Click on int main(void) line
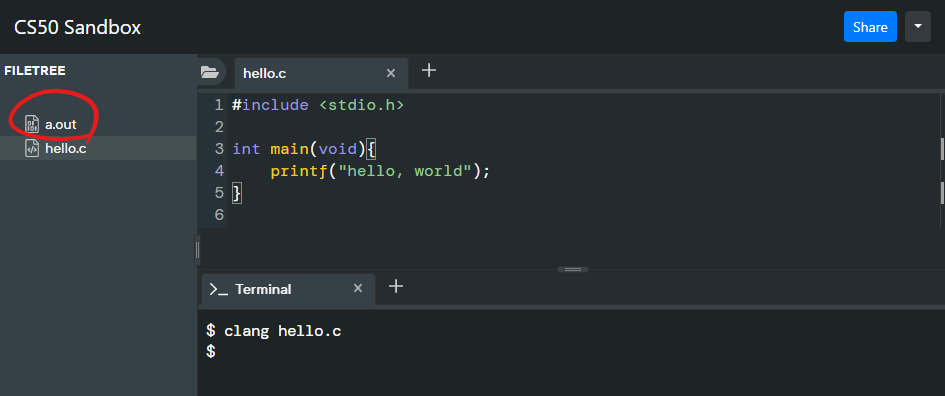Image resolution: width=945 pixels, height=396 pixels. pos(304,149)
